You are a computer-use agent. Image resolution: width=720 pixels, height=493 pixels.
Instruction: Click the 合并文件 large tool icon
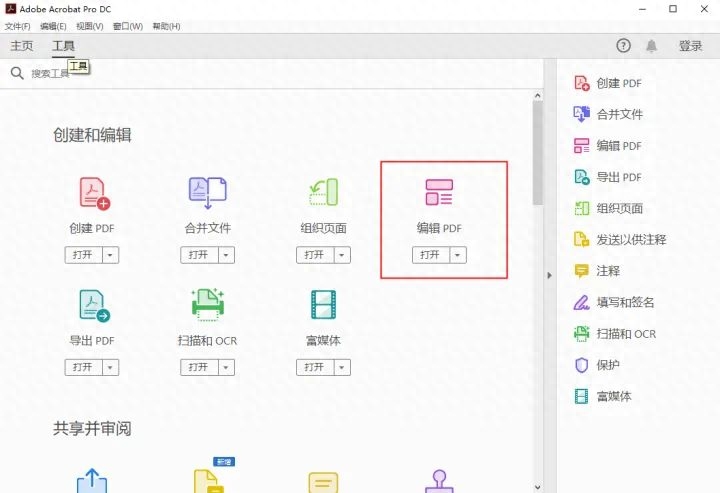[208, 193]
